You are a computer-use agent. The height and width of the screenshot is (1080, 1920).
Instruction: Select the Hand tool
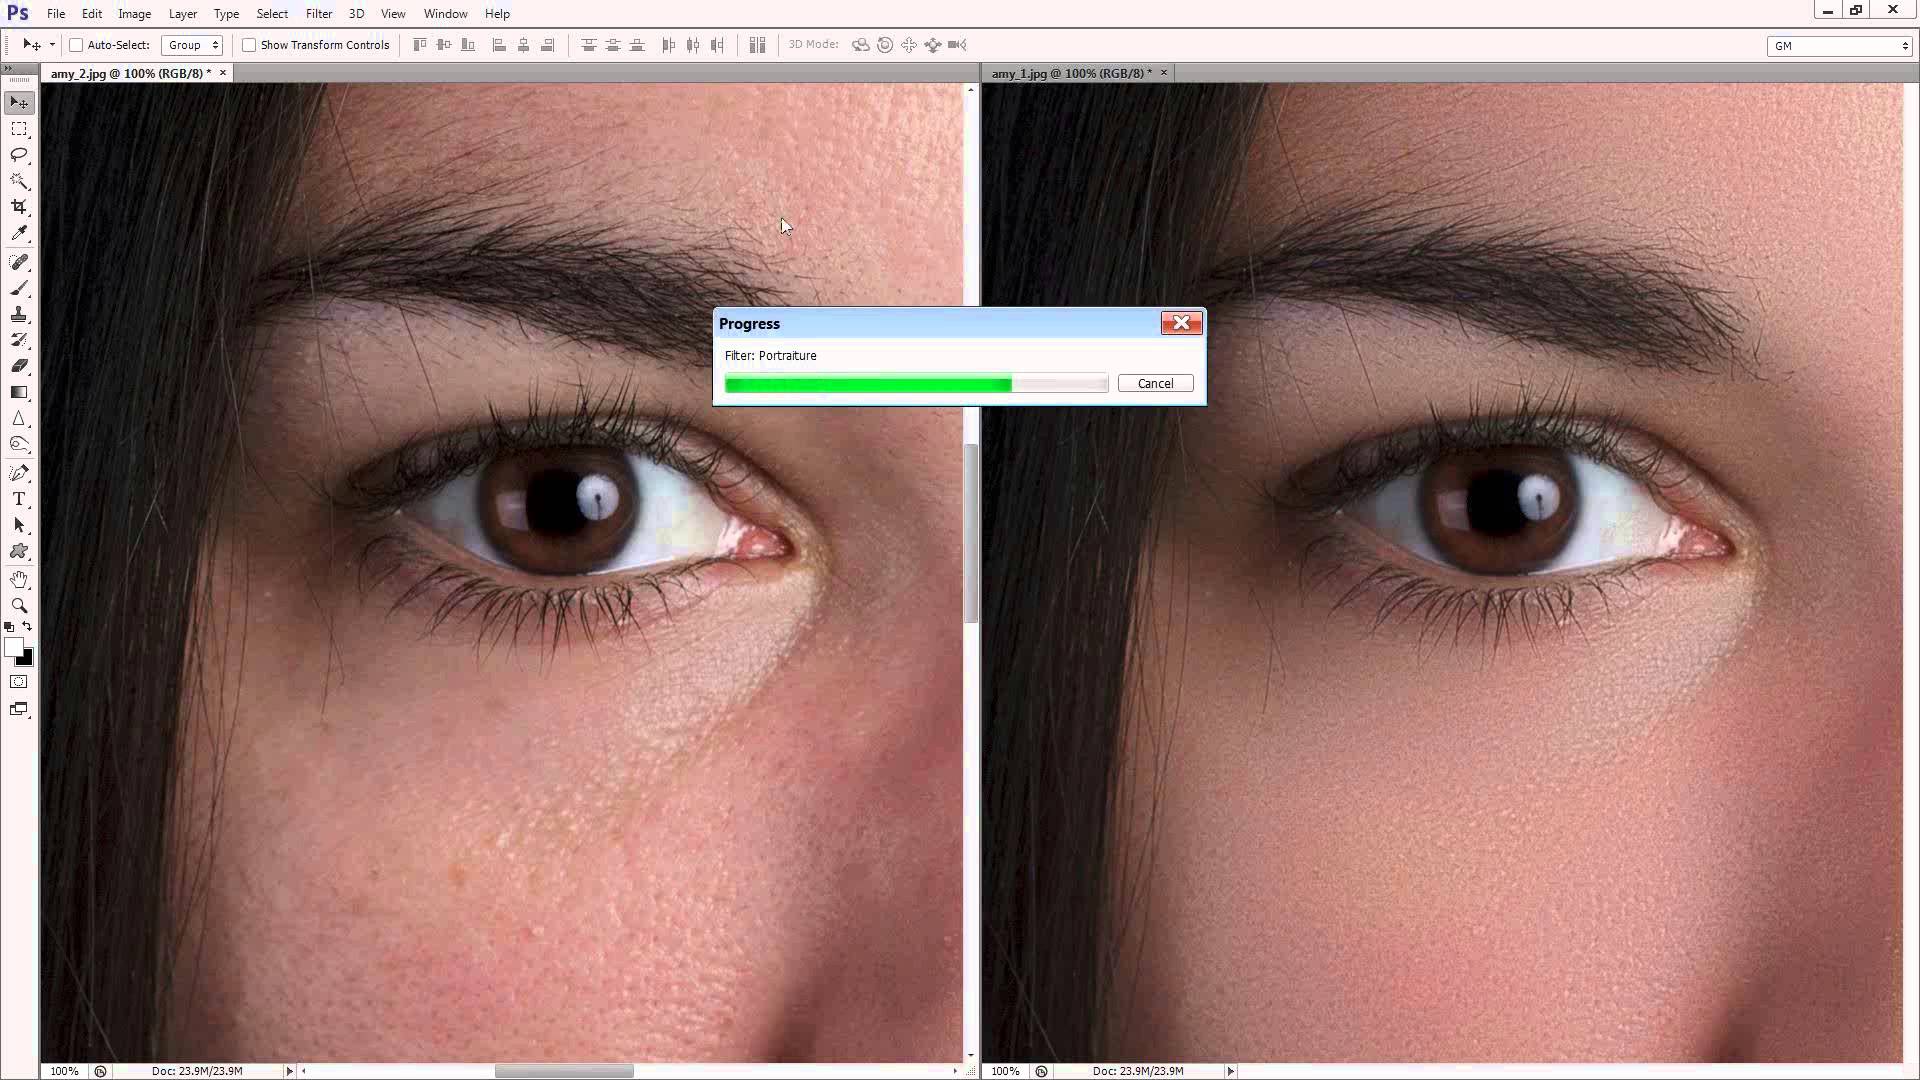click(19, 579)
